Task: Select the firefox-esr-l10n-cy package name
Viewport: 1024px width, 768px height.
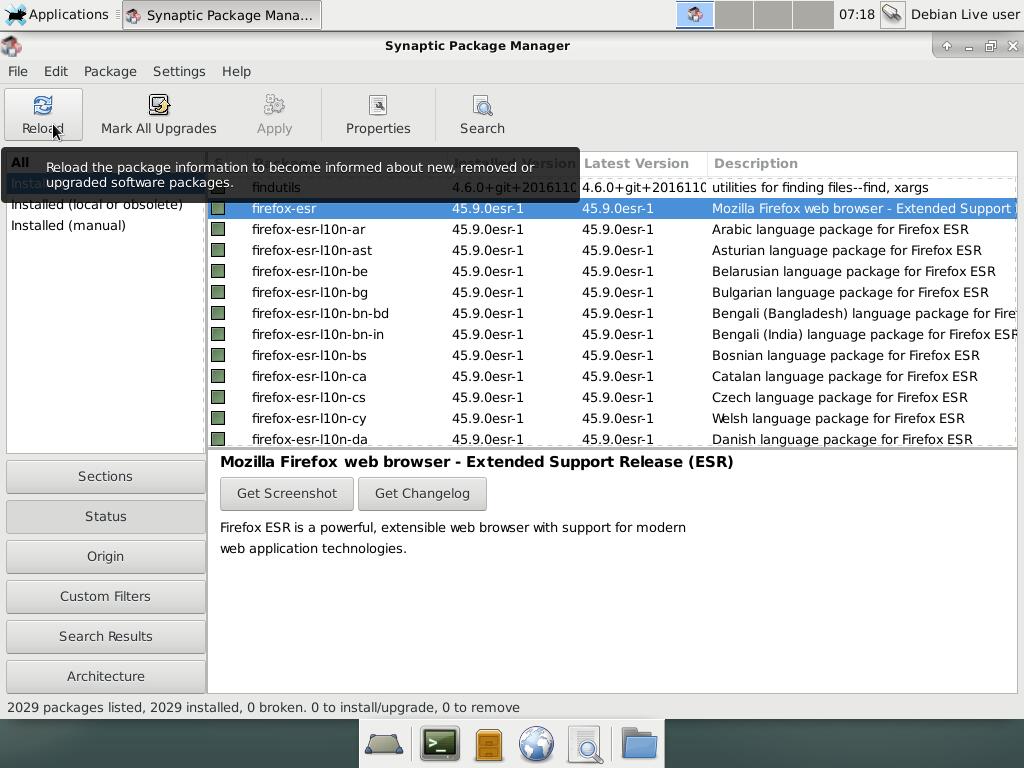Action: click(x=309, y=419)
